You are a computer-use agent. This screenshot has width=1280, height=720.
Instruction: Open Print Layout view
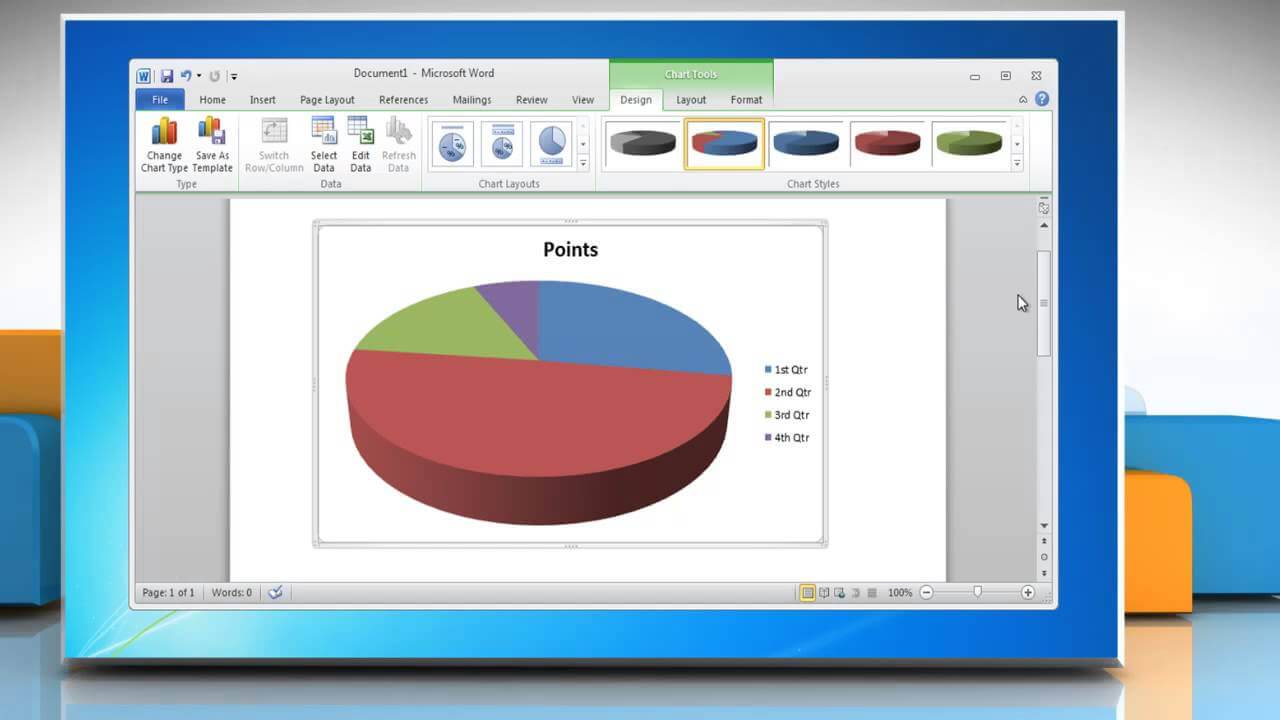tap(808, 592)
